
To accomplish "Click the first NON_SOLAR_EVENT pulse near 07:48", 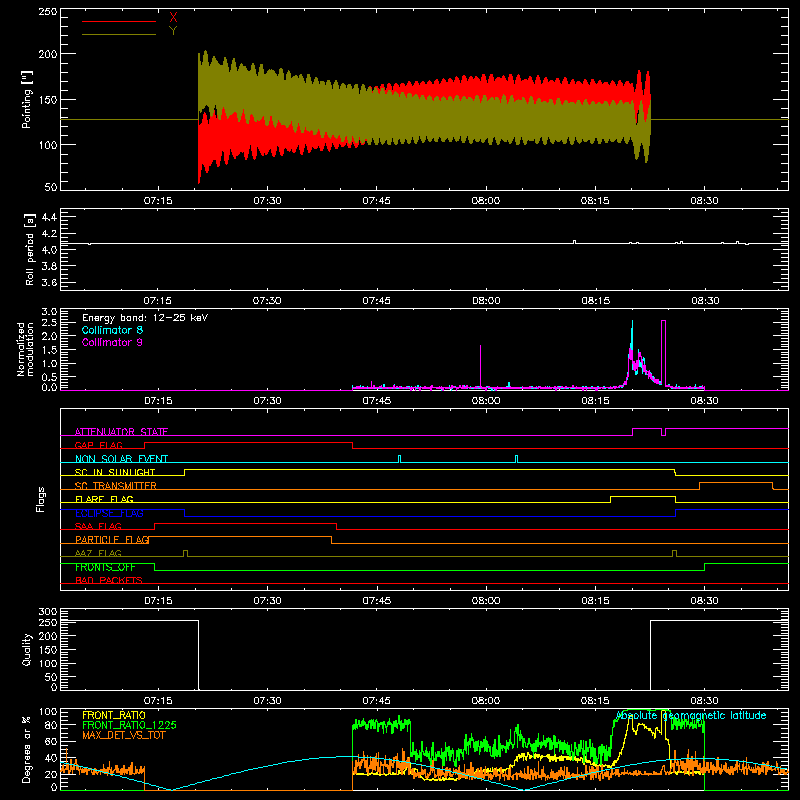I will [399, 459].
